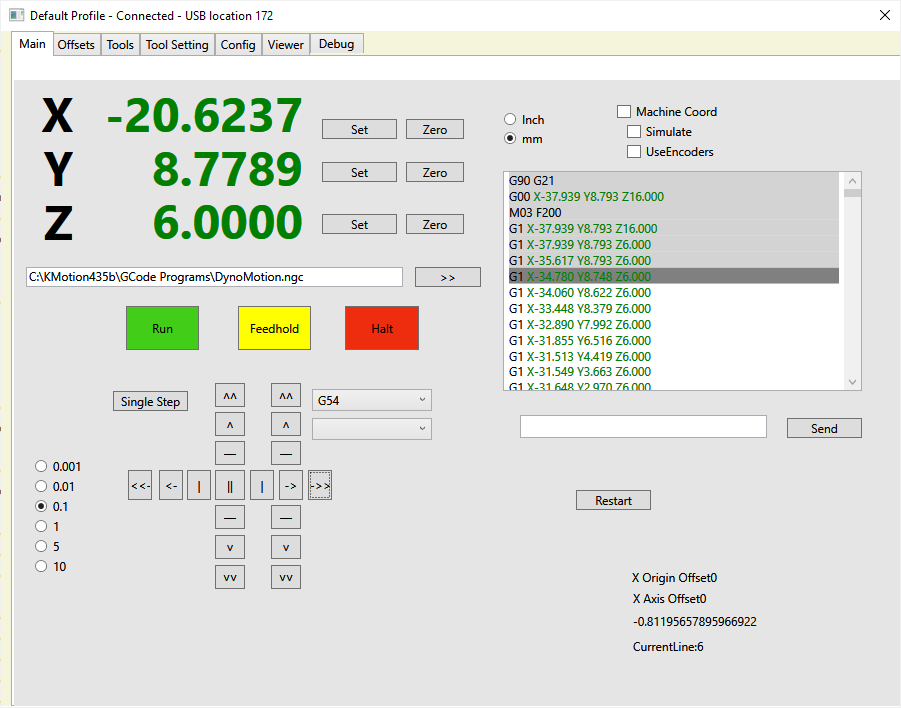901x708 pixels.
Task: Tick the Simulate checkbox
Action: (634, 132)
